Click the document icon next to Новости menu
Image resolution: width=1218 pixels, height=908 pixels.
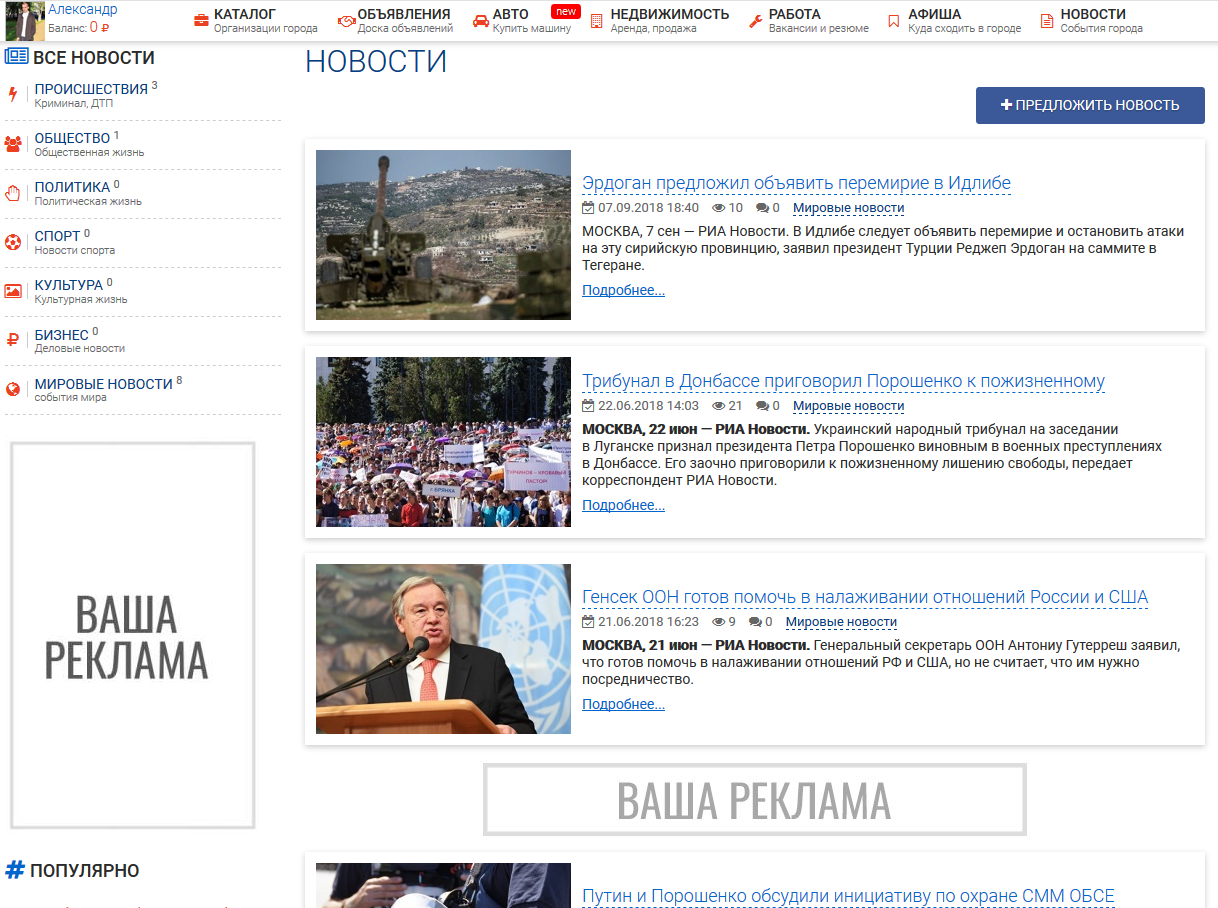(x=1047, y=21)
